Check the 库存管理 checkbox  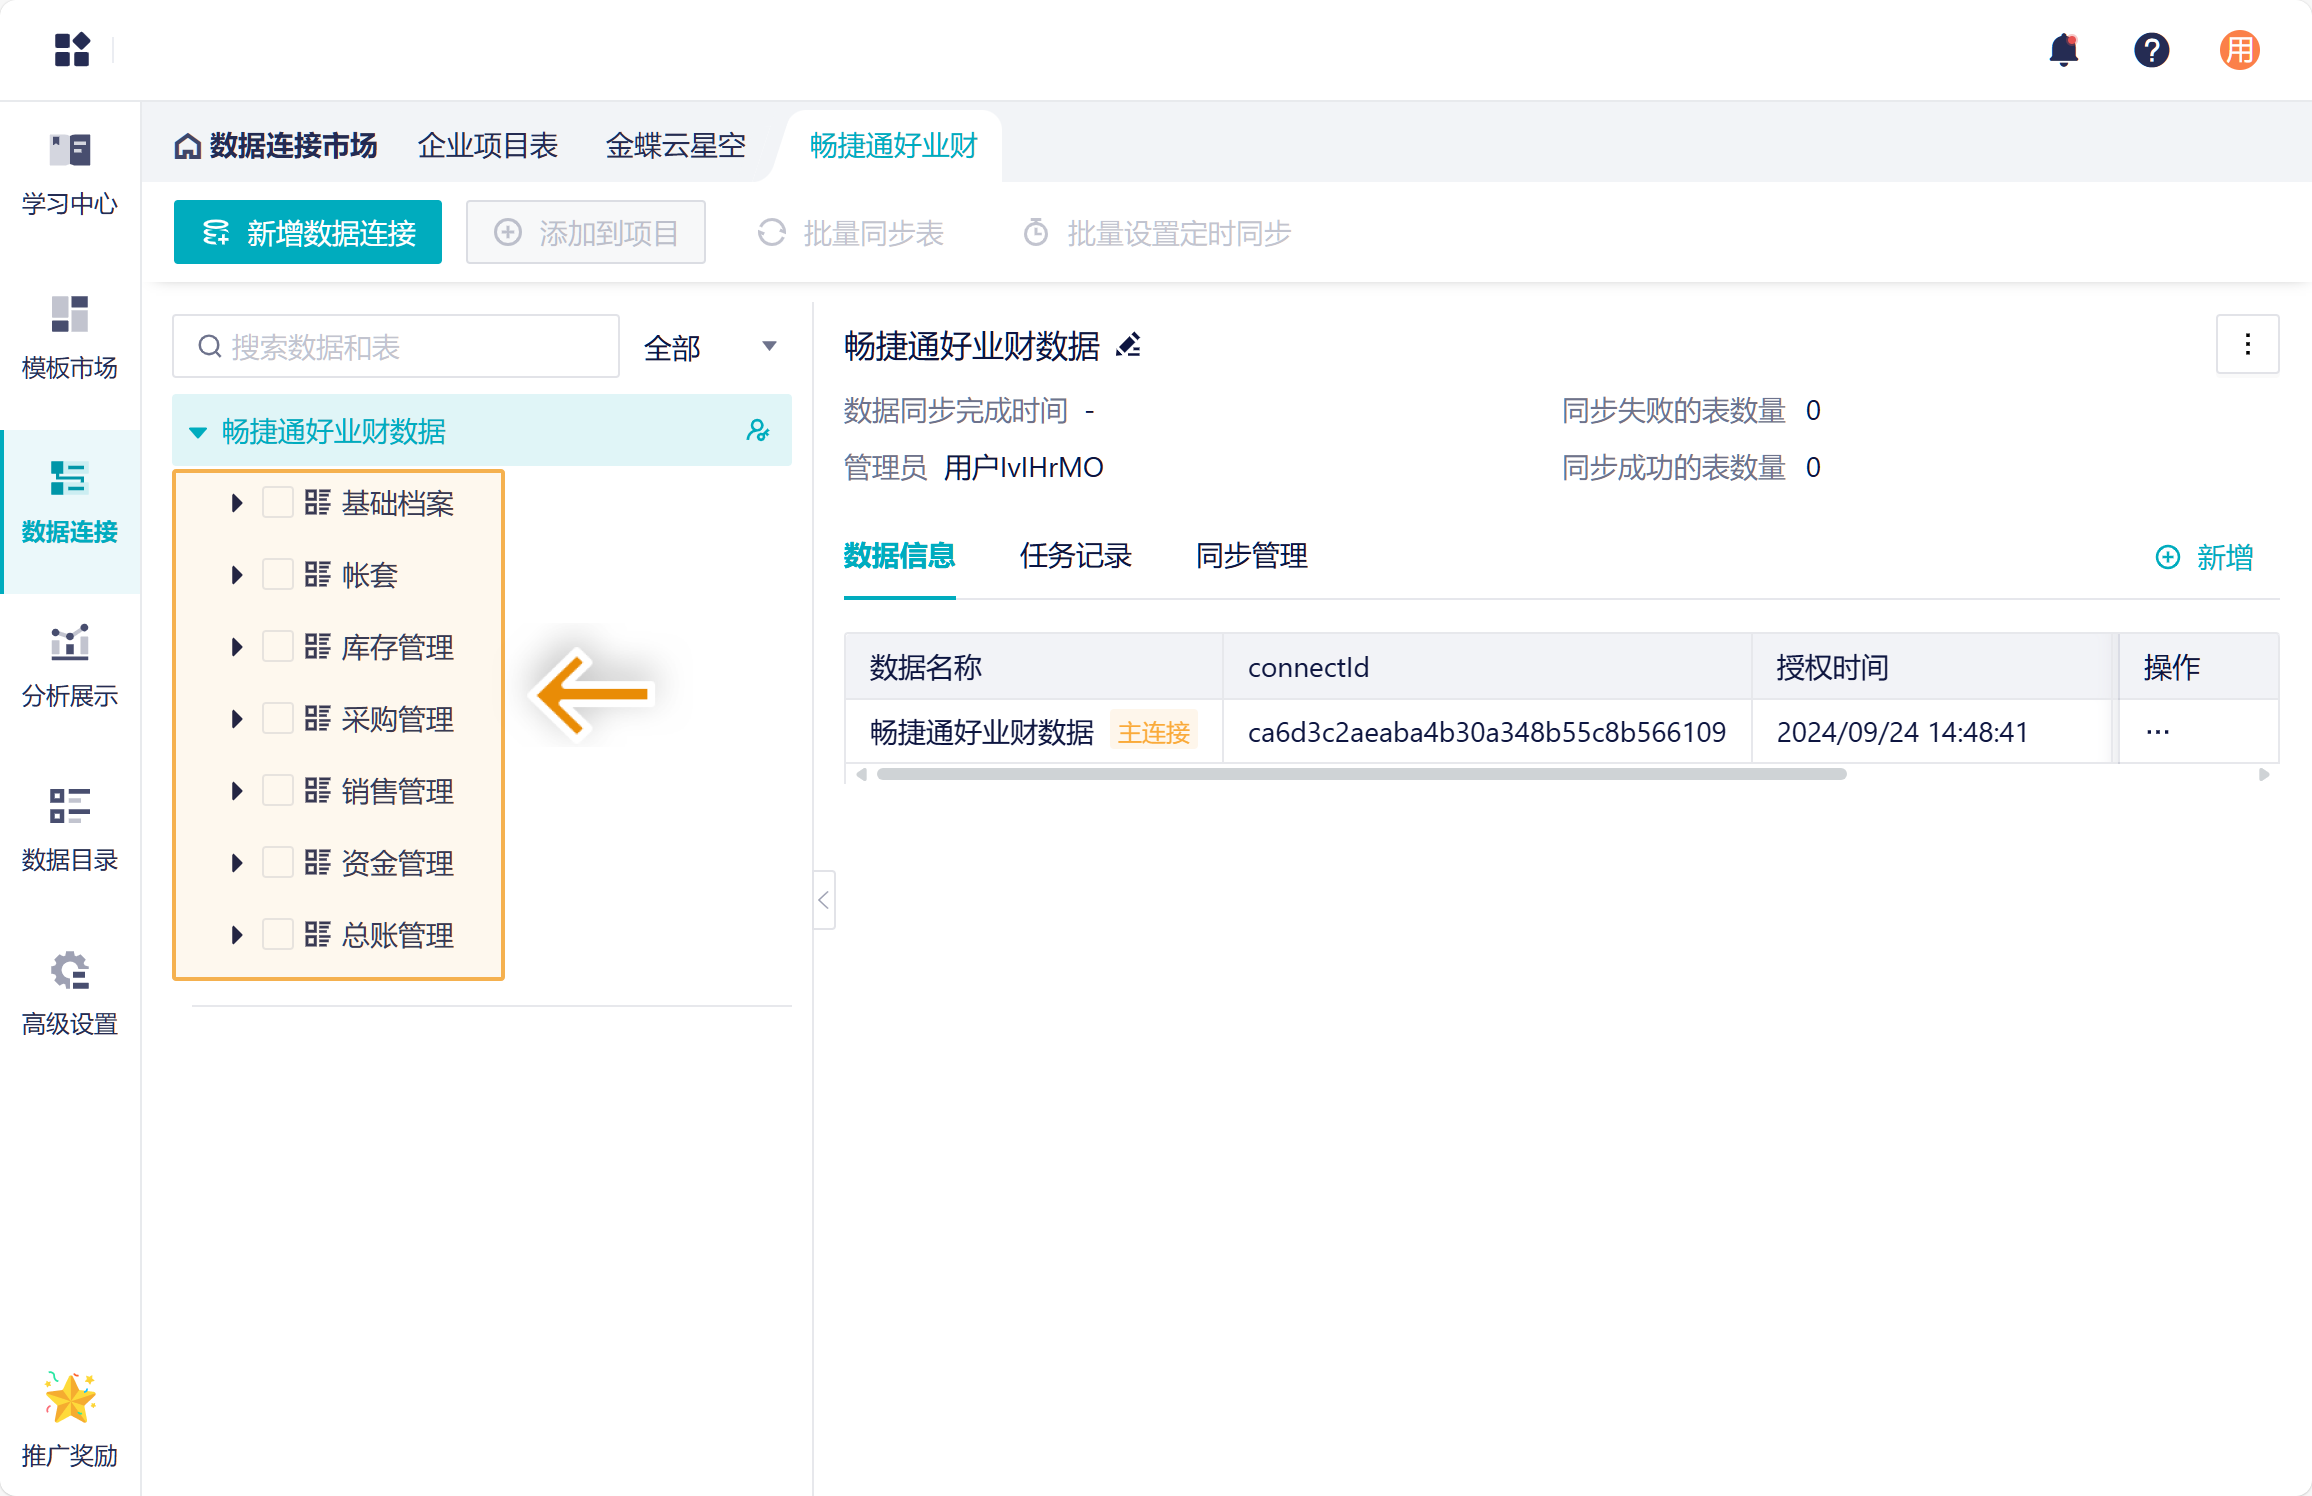point(277,646)
